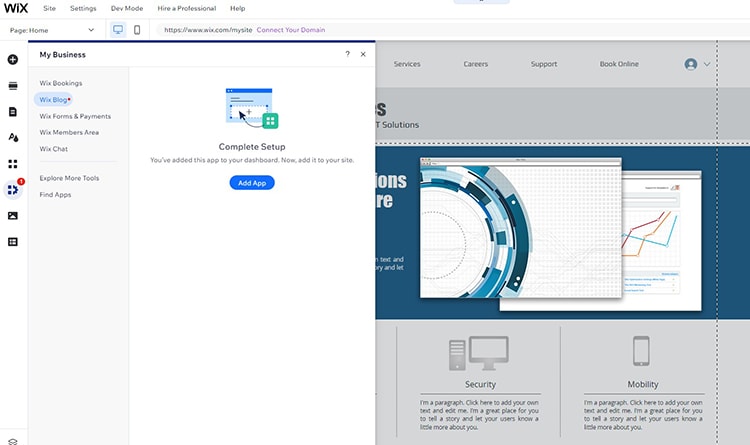Select paragraph text under Mobility
750x445 pixels.
coord(643,415)
